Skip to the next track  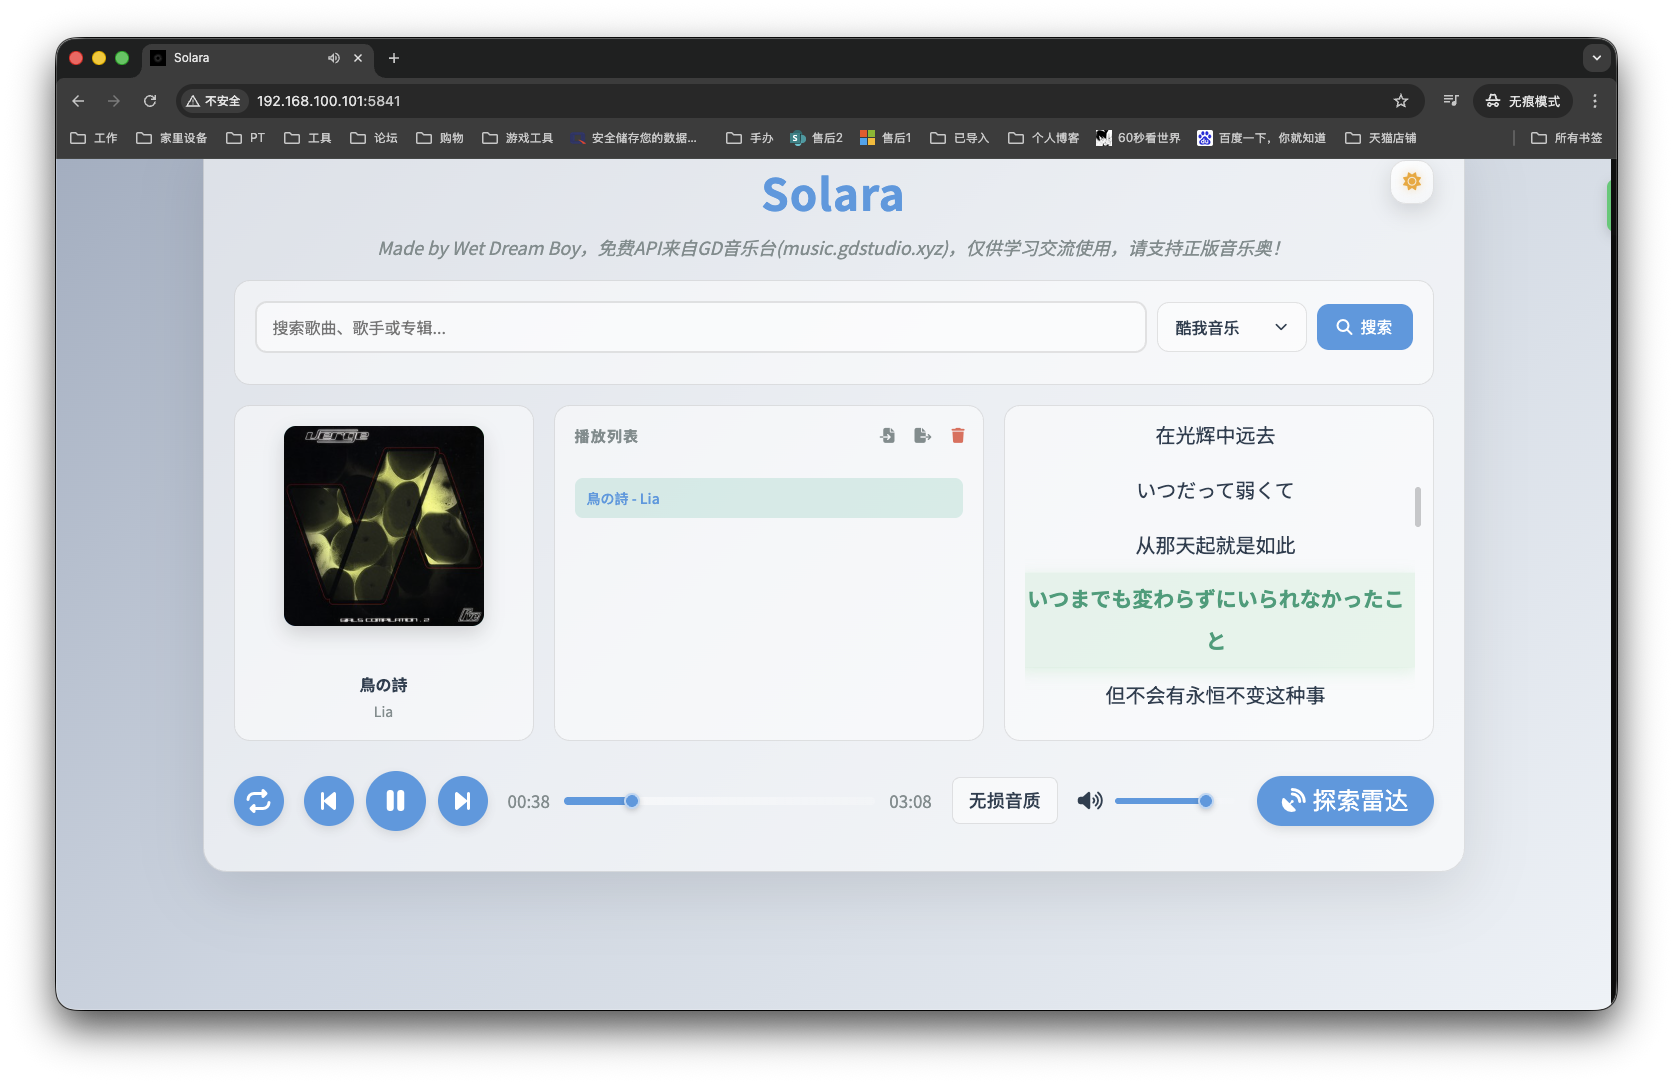[462, 800]
